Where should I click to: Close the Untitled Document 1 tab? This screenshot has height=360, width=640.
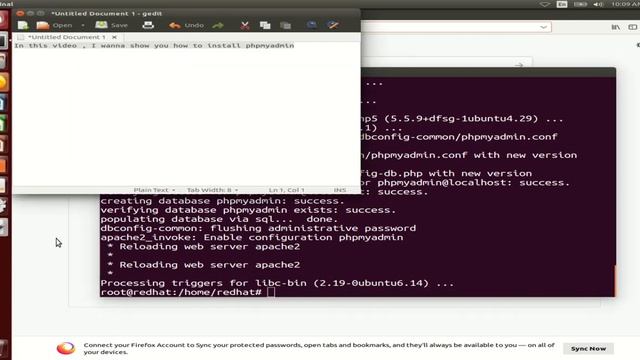tap(114, 37)
